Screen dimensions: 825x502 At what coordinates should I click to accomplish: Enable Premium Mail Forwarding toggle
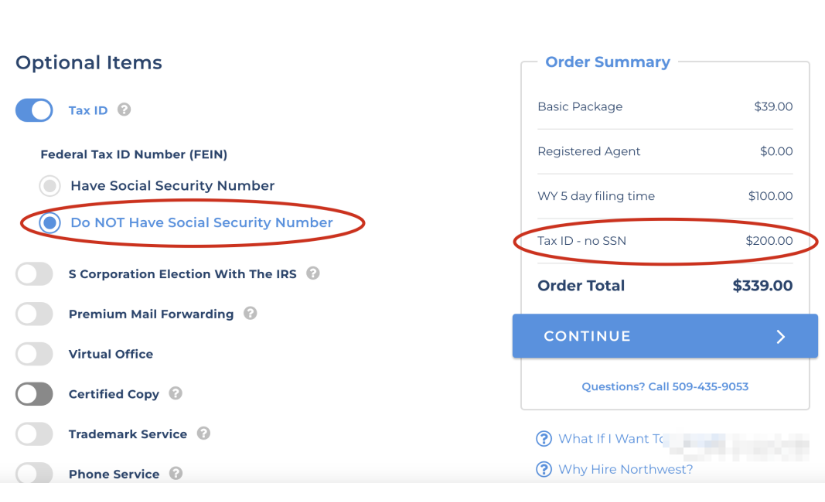(34, 313)
